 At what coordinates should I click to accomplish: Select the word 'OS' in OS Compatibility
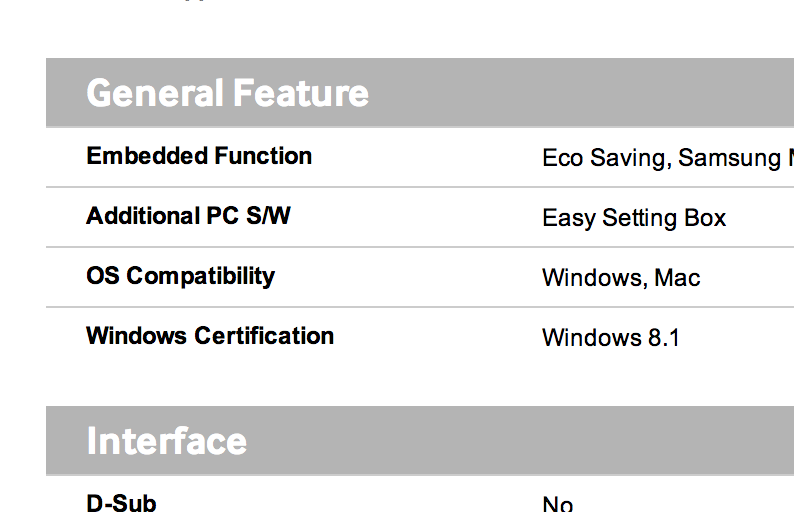103,276
